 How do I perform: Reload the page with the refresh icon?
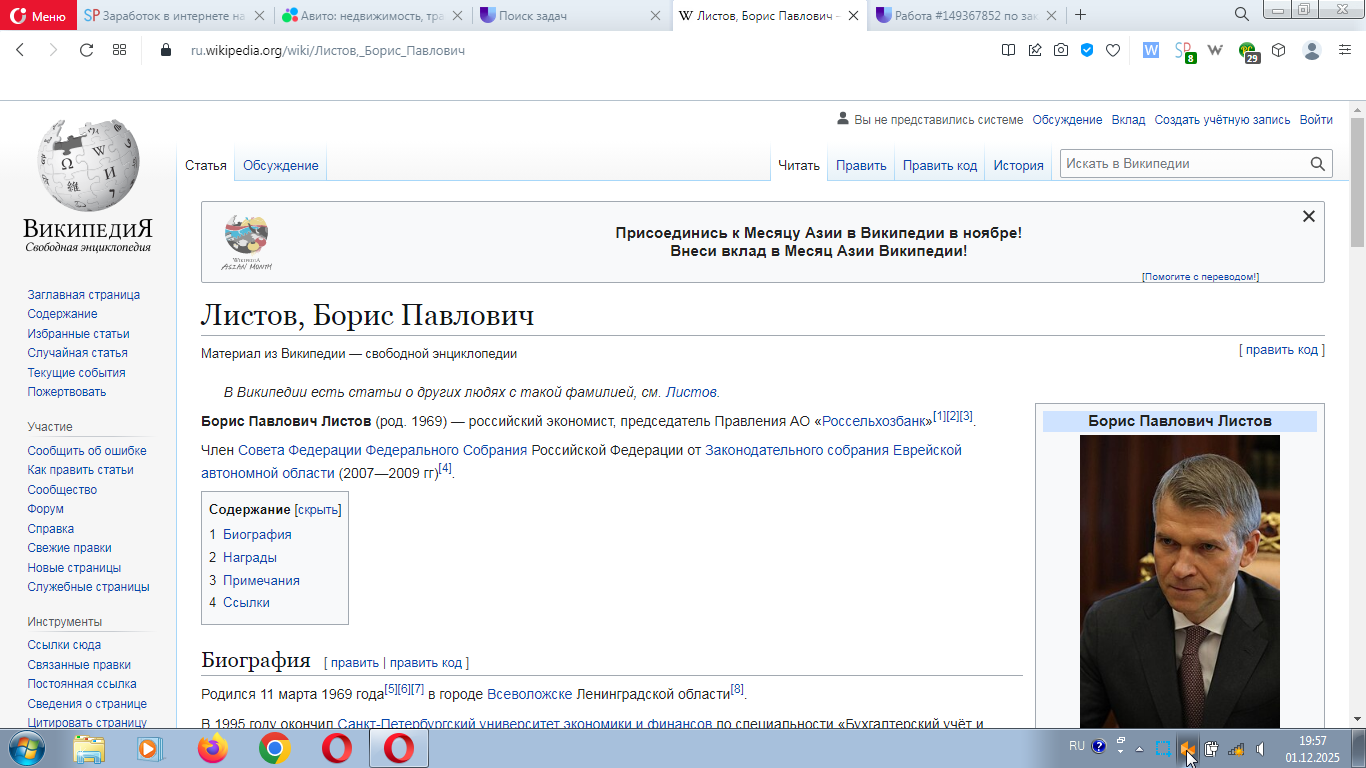86,50
